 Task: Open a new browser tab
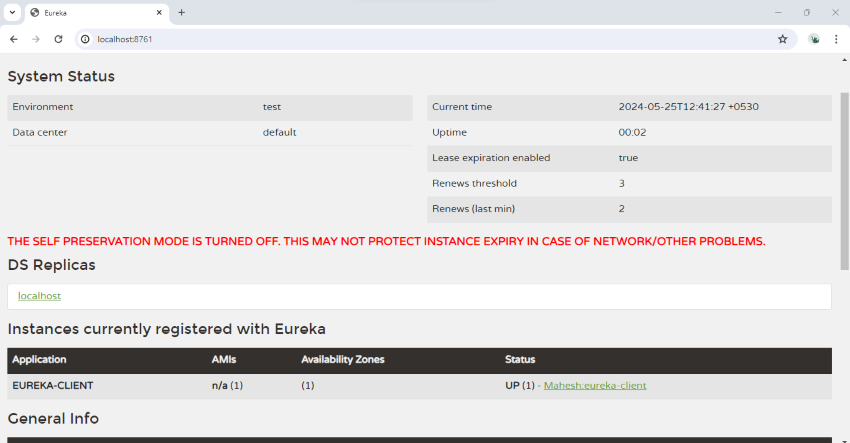[182, 12]
